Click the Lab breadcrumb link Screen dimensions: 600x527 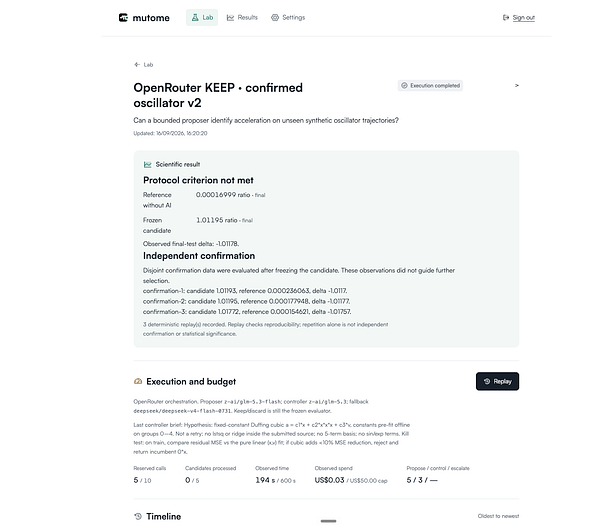148,65
